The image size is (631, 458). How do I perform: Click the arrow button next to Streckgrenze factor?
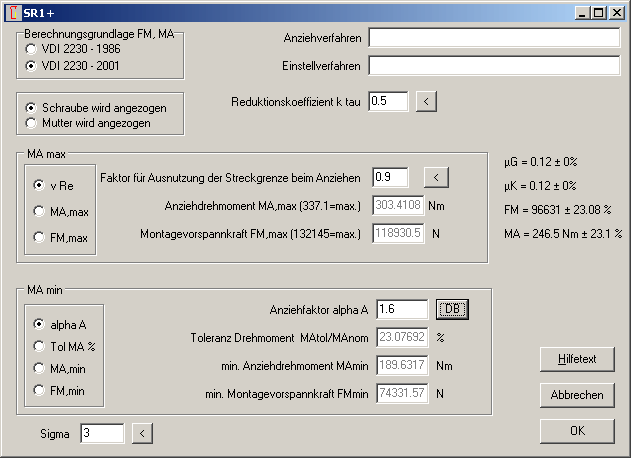(x=436, y=177)
